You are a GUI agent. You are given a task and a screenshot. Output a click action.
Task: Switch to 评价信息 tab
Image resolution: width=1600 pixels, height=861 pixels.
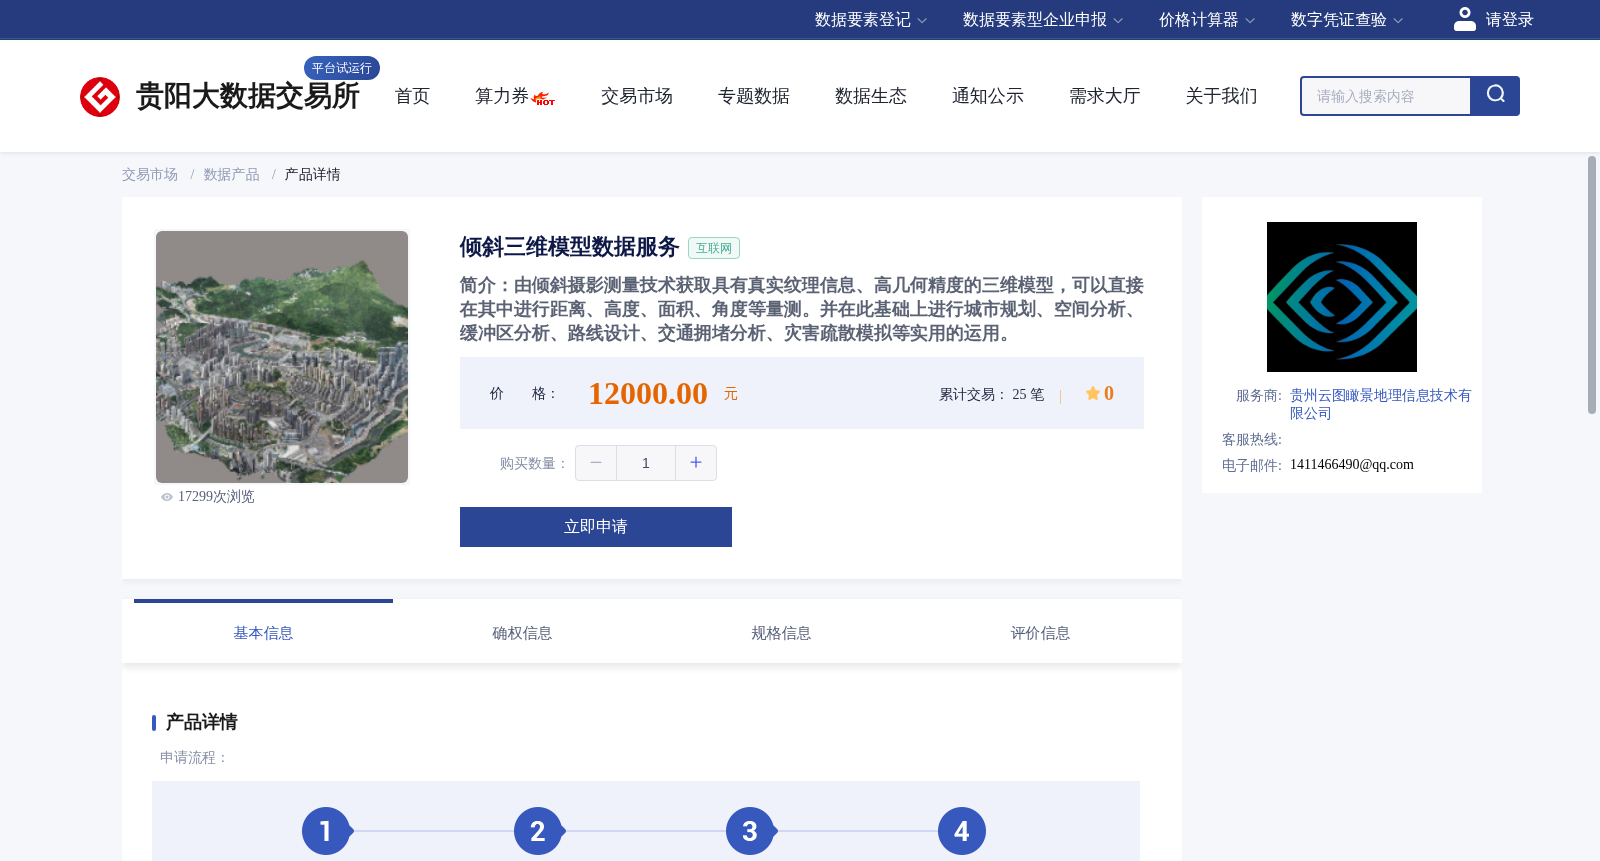(x=1040, y=633)
